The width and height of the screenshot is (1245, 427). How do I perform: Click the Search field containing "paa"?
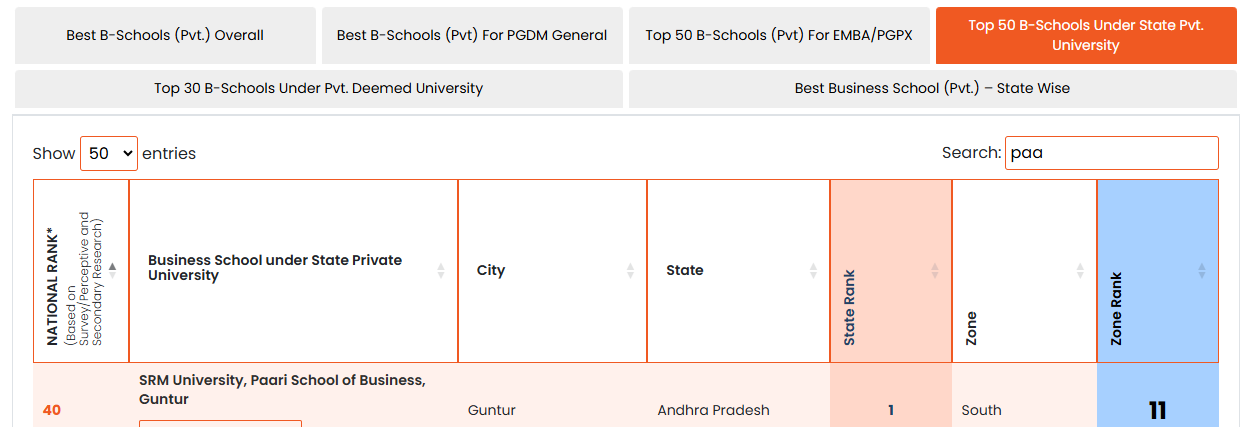(x=1111, y=153)
